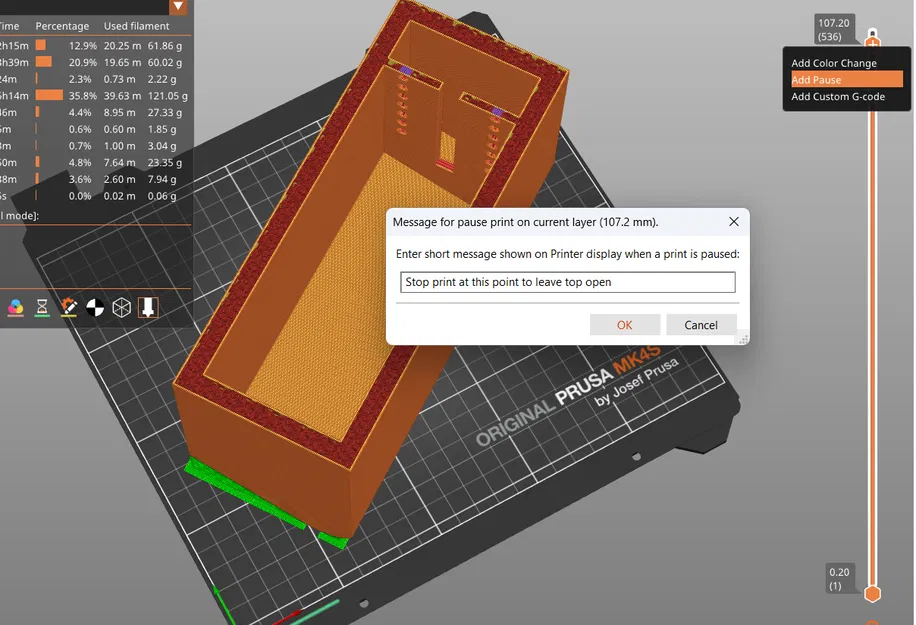The height and width of the screenshot is (625, 916).
Task: Click the 107.20 (536) layer label
Action: [x=834, y=30]
